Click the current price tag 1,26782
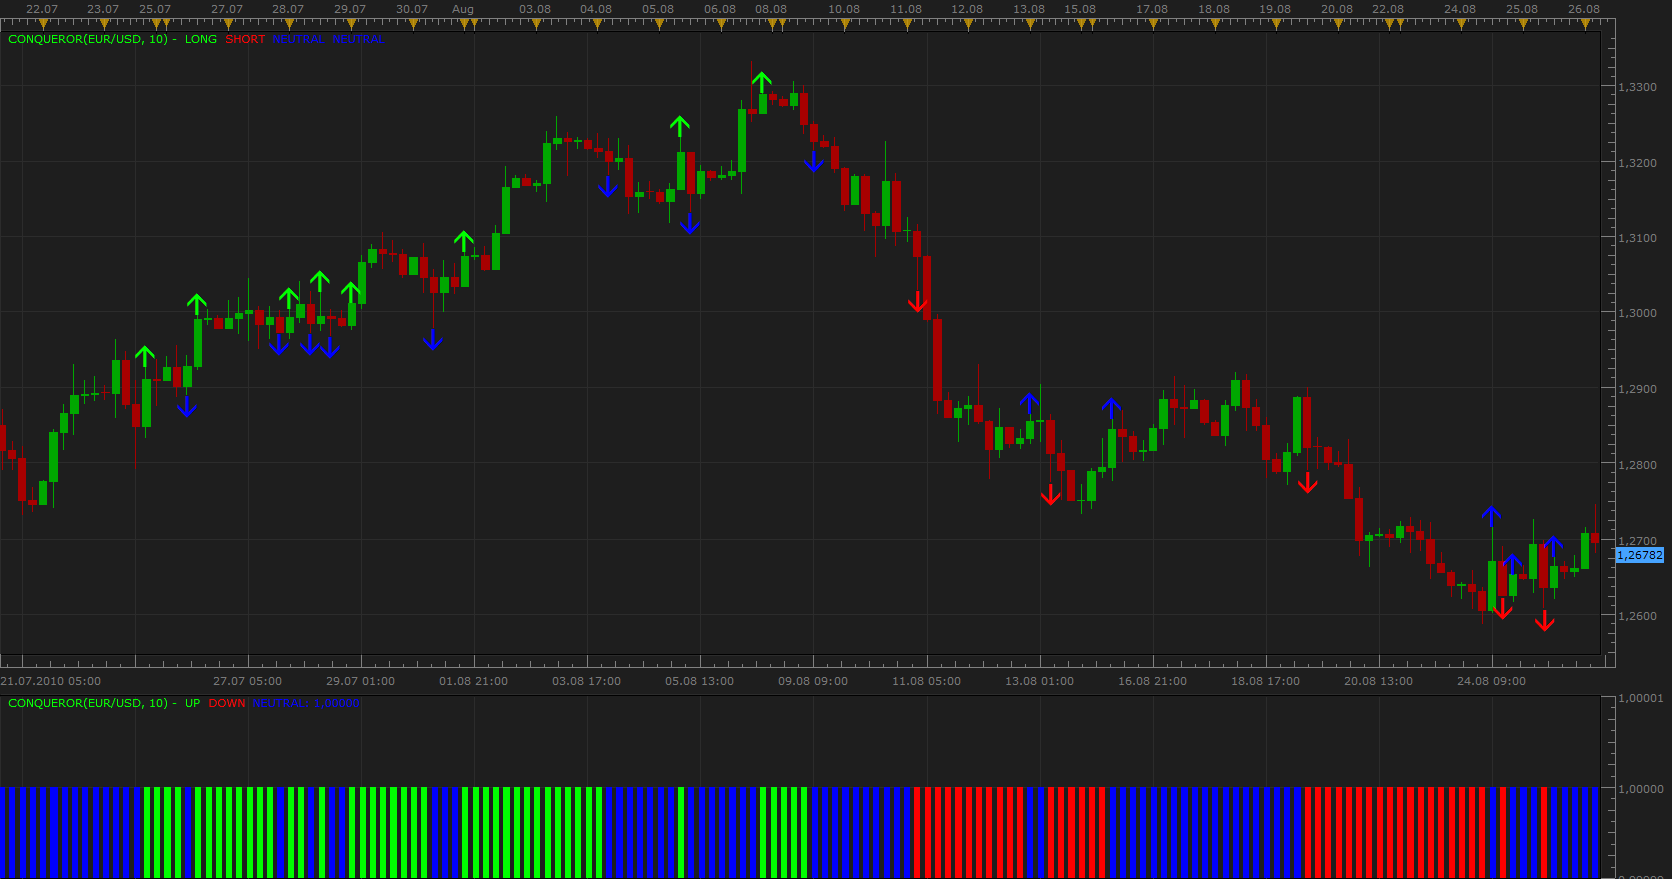 pos(1640,555)
